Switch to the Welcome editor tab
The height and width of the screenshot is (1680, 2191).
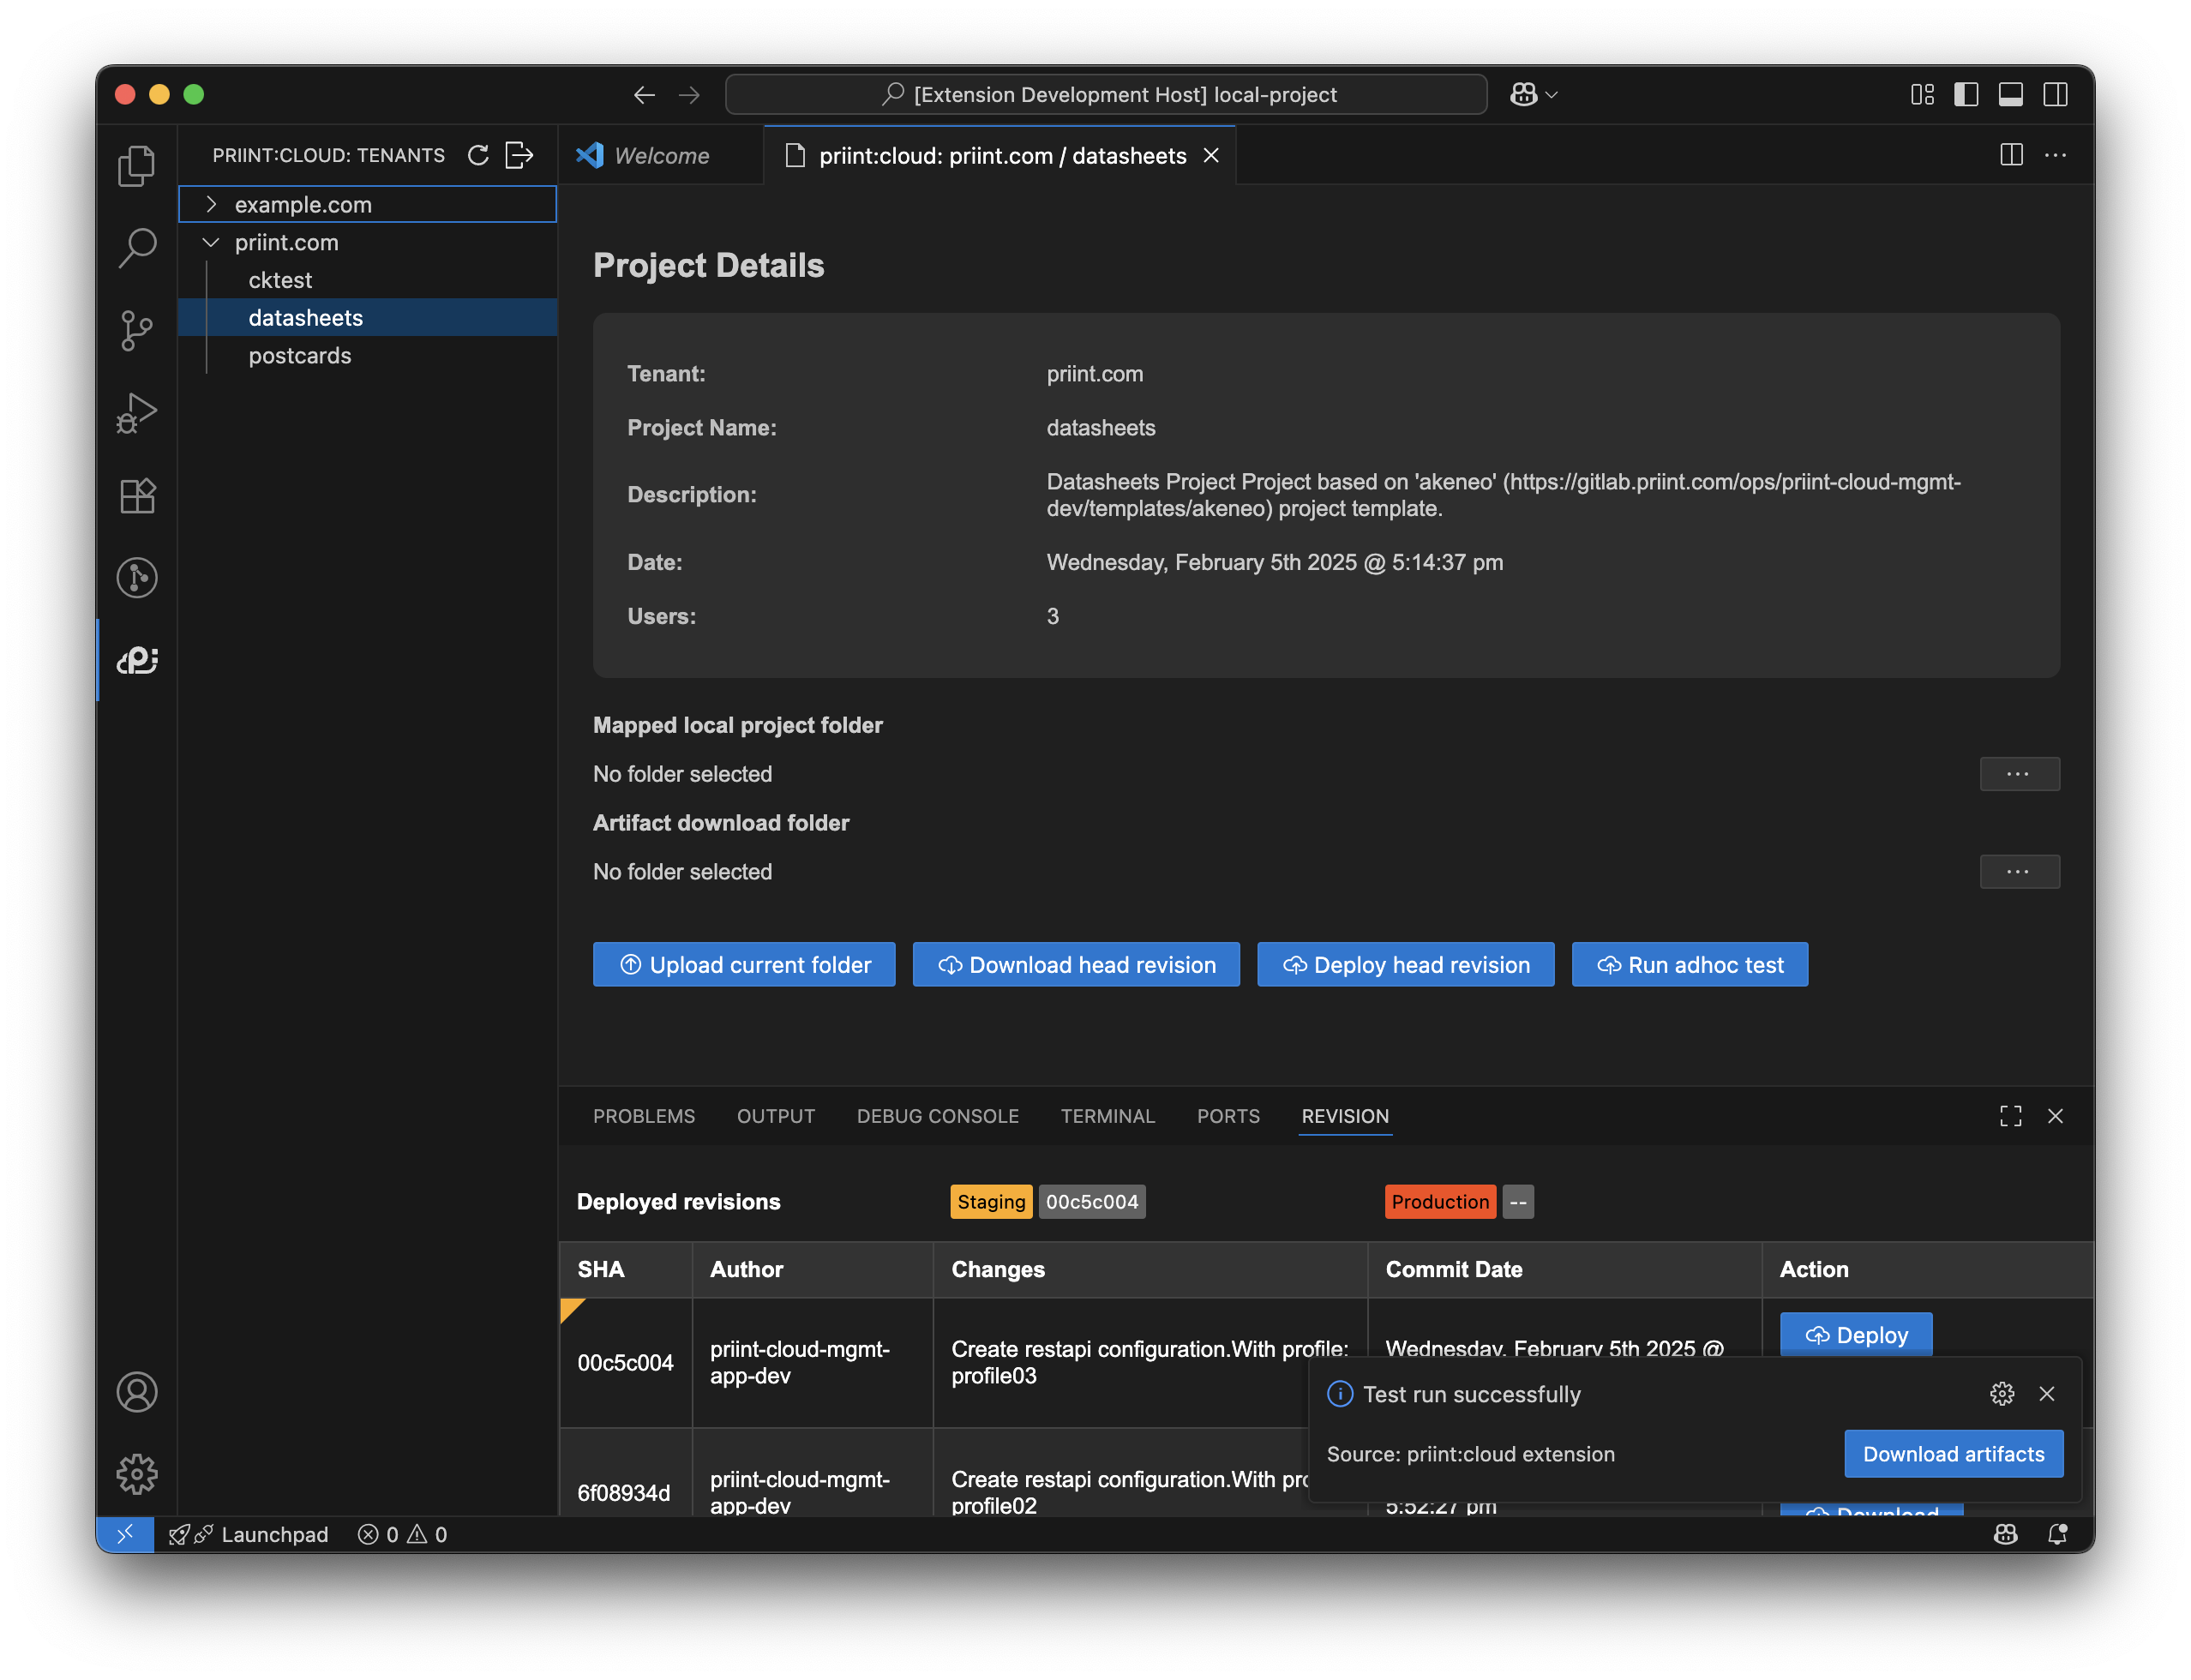pos(660,155)
